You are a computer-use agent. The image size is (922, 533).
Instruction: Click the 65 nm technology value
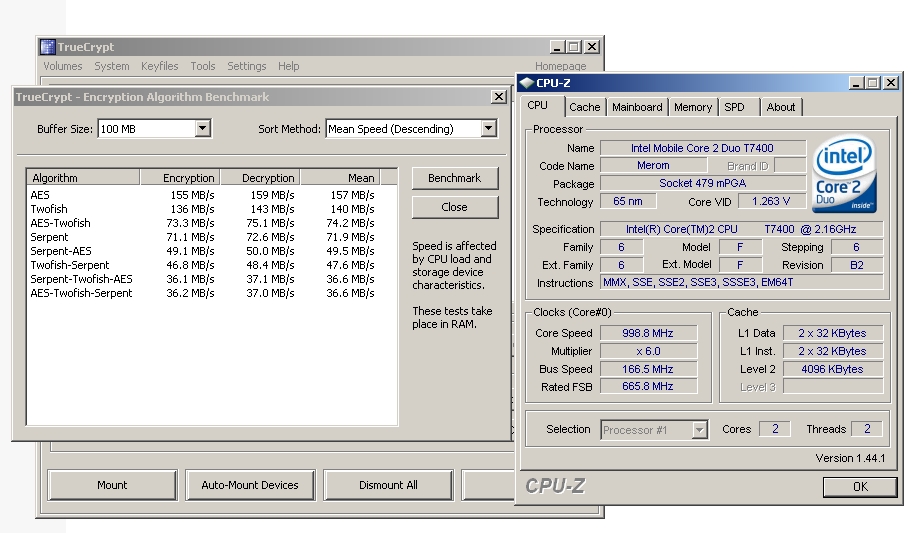click(x=628, y=201)
